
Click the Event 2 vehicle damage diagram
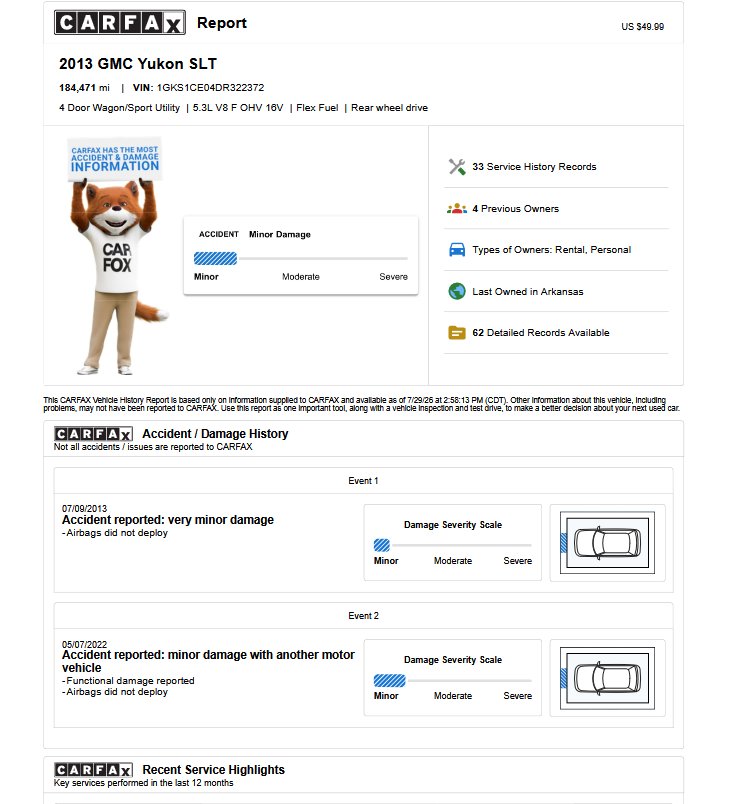607,678
